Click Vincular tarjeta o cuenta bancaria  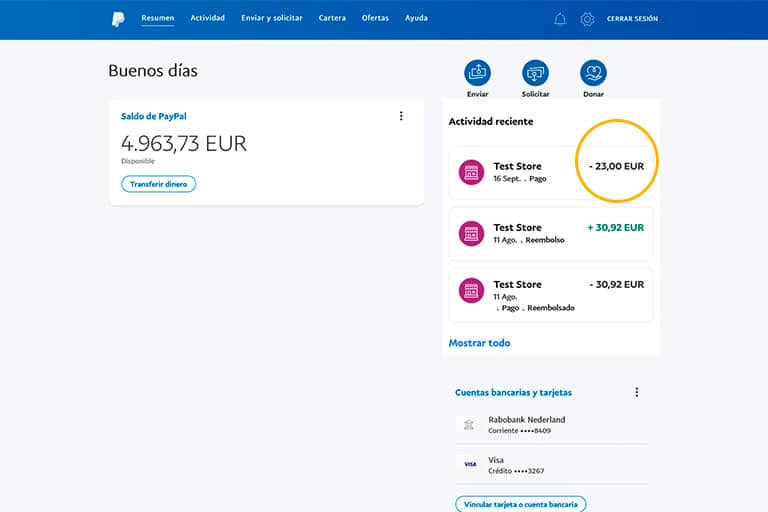tap(521, 504)
